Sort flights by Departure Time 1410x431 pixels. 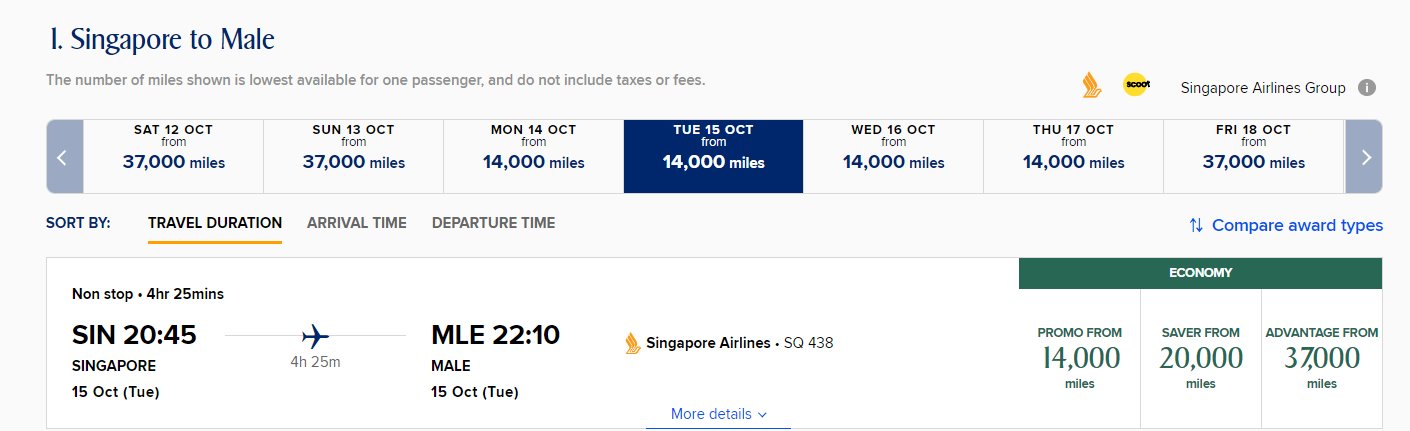(x=493, y=223)
